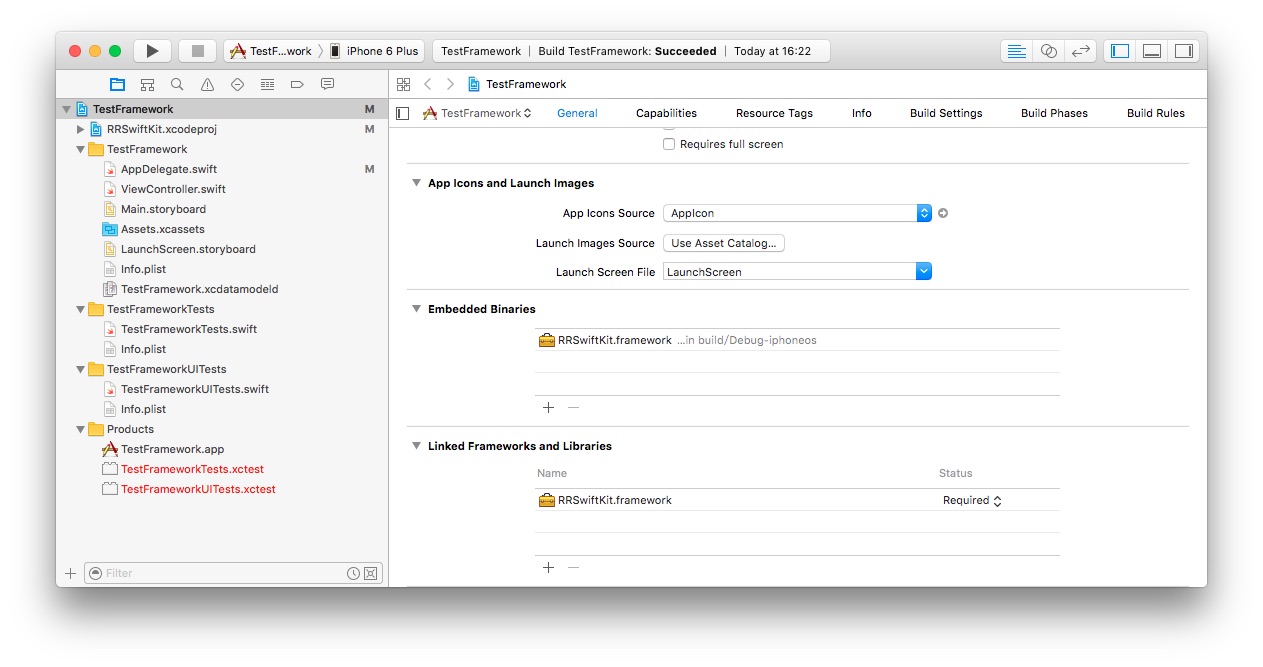Select TestFramework.app product
1263x667 pixels.
[x=172, y=449]
